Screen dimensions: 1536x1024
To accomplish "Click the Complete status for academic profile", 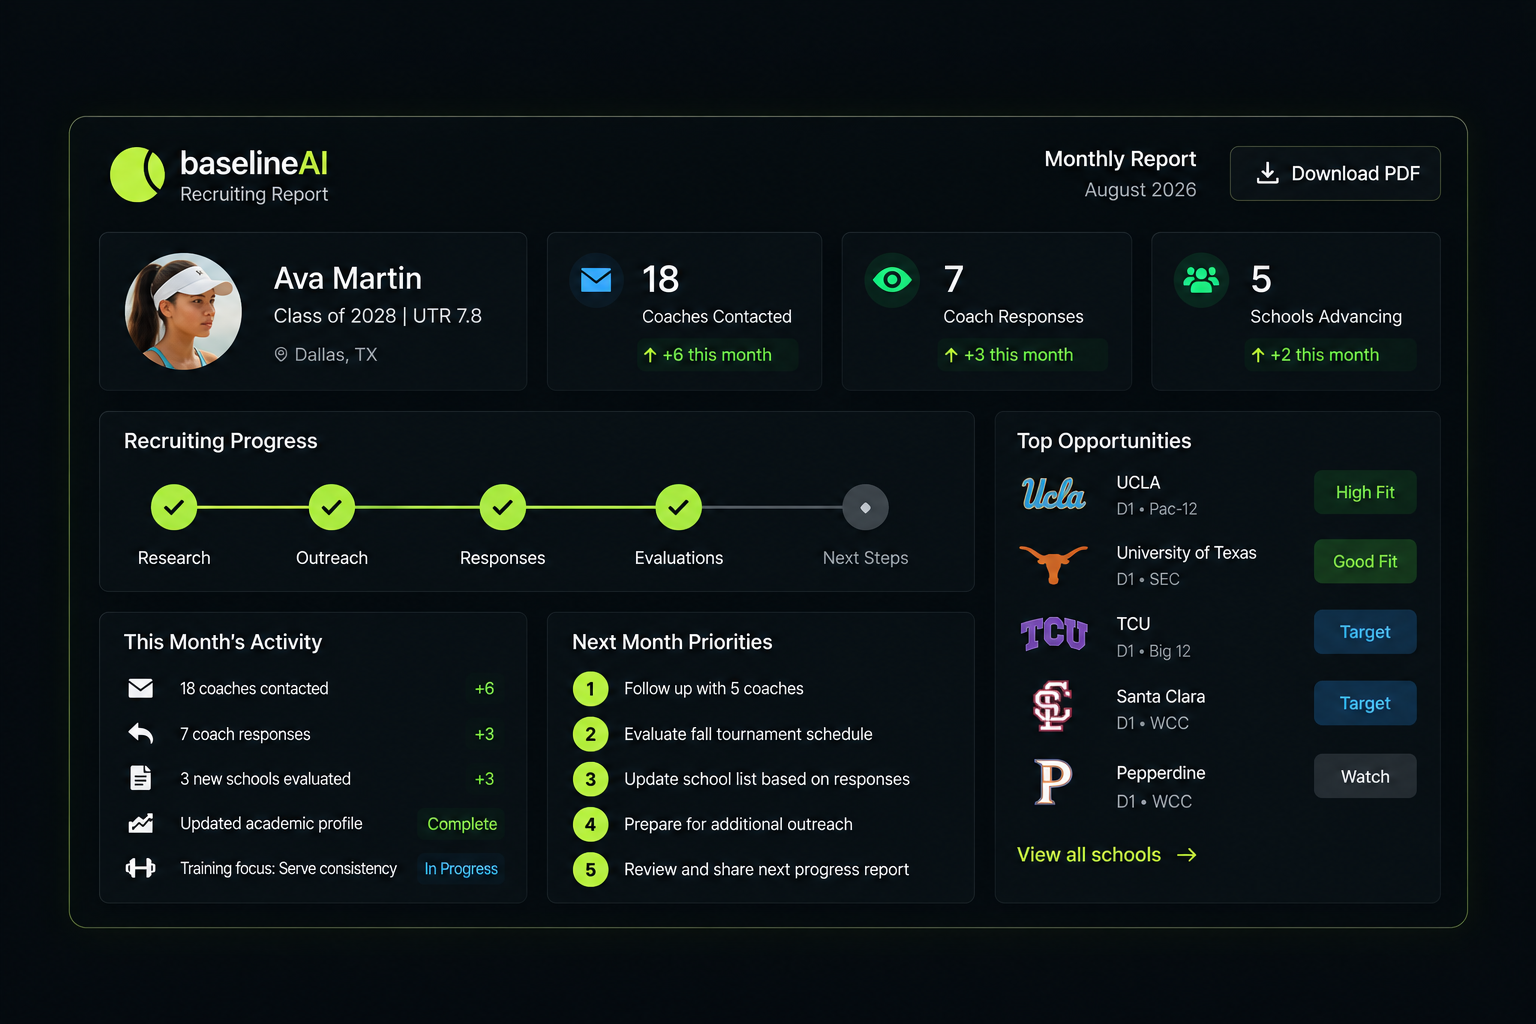I will pyautogui.click(x=462, y=824).
